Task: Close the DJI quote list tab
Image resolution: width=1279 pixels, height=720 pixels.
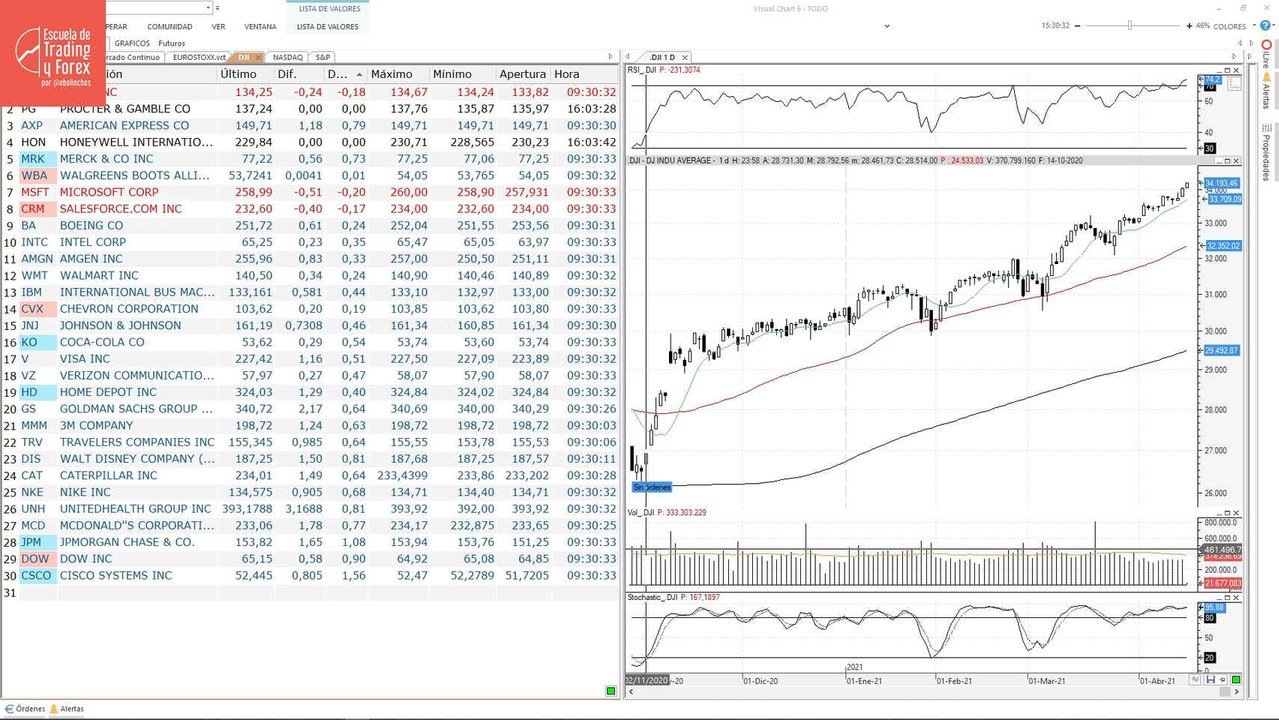Action: point(259,57)
